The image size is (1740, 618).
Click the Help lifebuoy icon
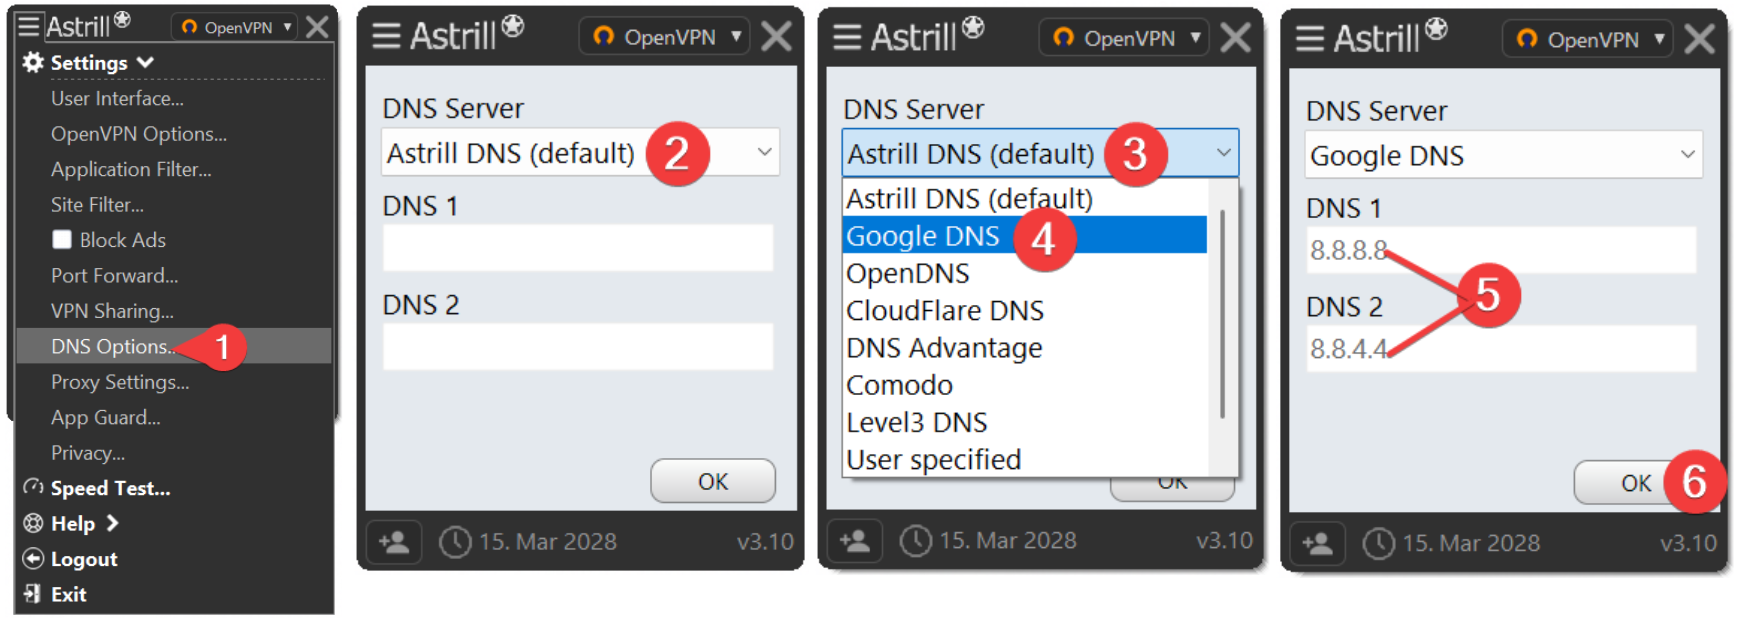[33, 523]
